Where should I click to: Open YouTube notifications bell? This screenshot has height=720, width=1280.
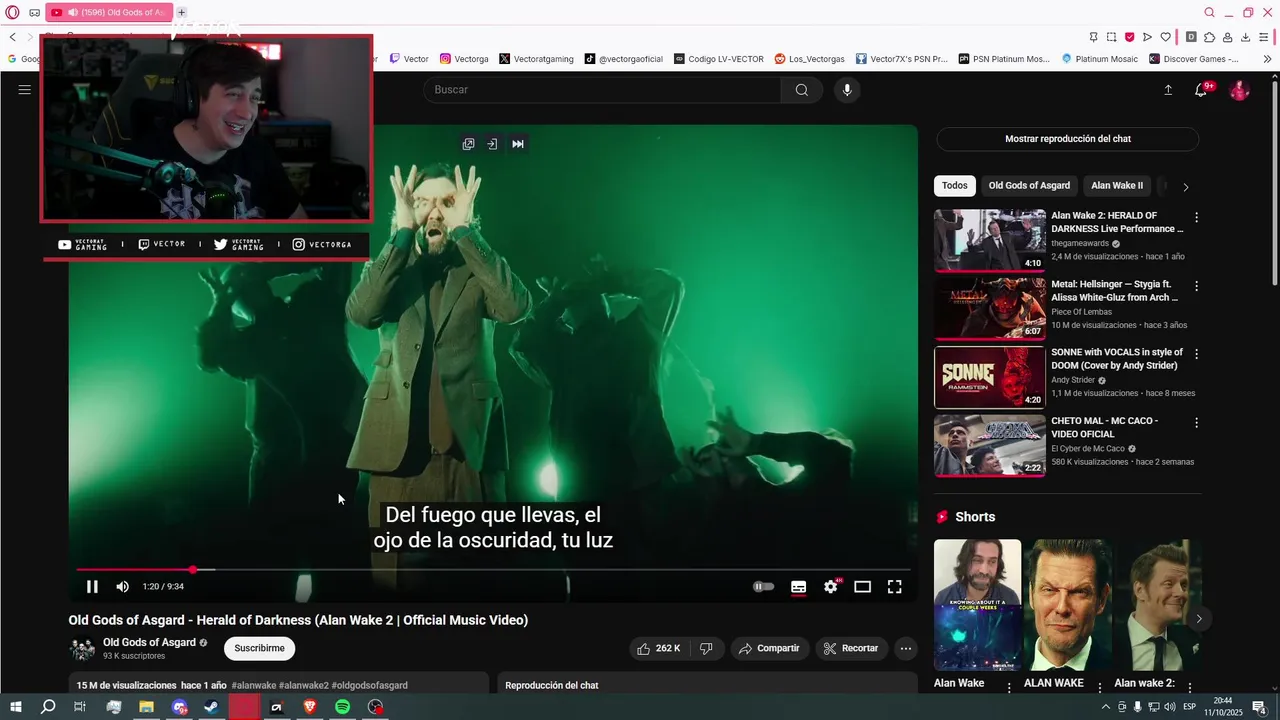(1201, 90)
